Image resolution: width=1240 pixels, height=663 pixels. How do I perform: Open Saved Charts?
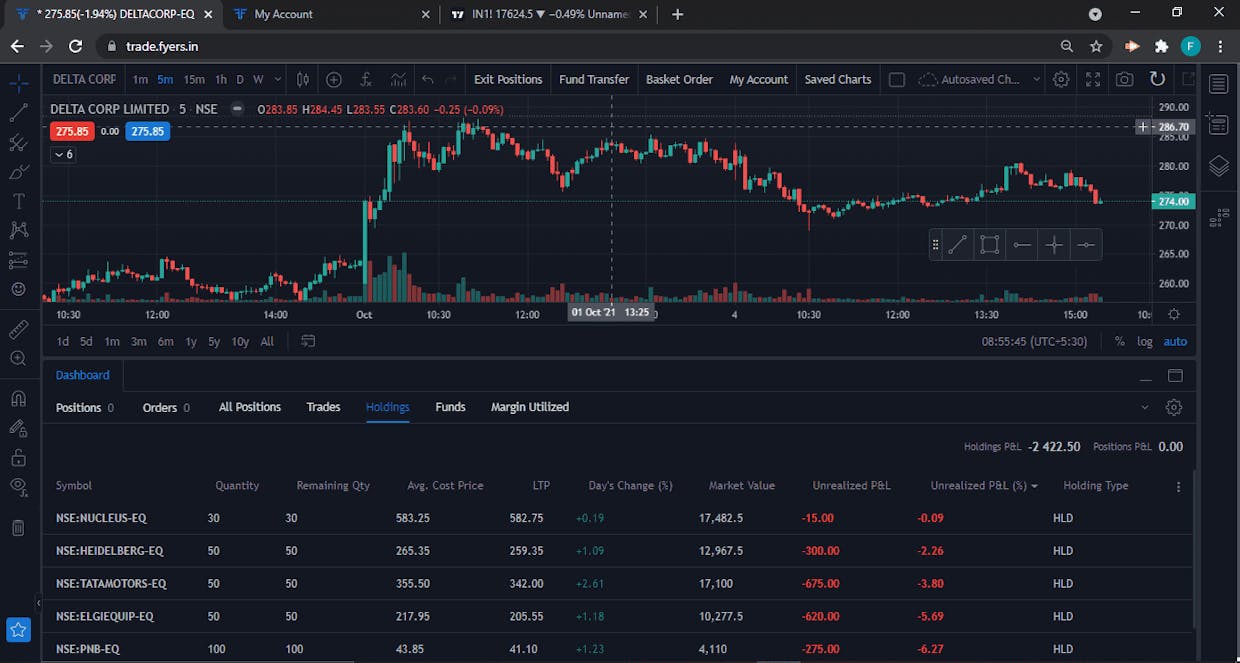click(838, 79)
